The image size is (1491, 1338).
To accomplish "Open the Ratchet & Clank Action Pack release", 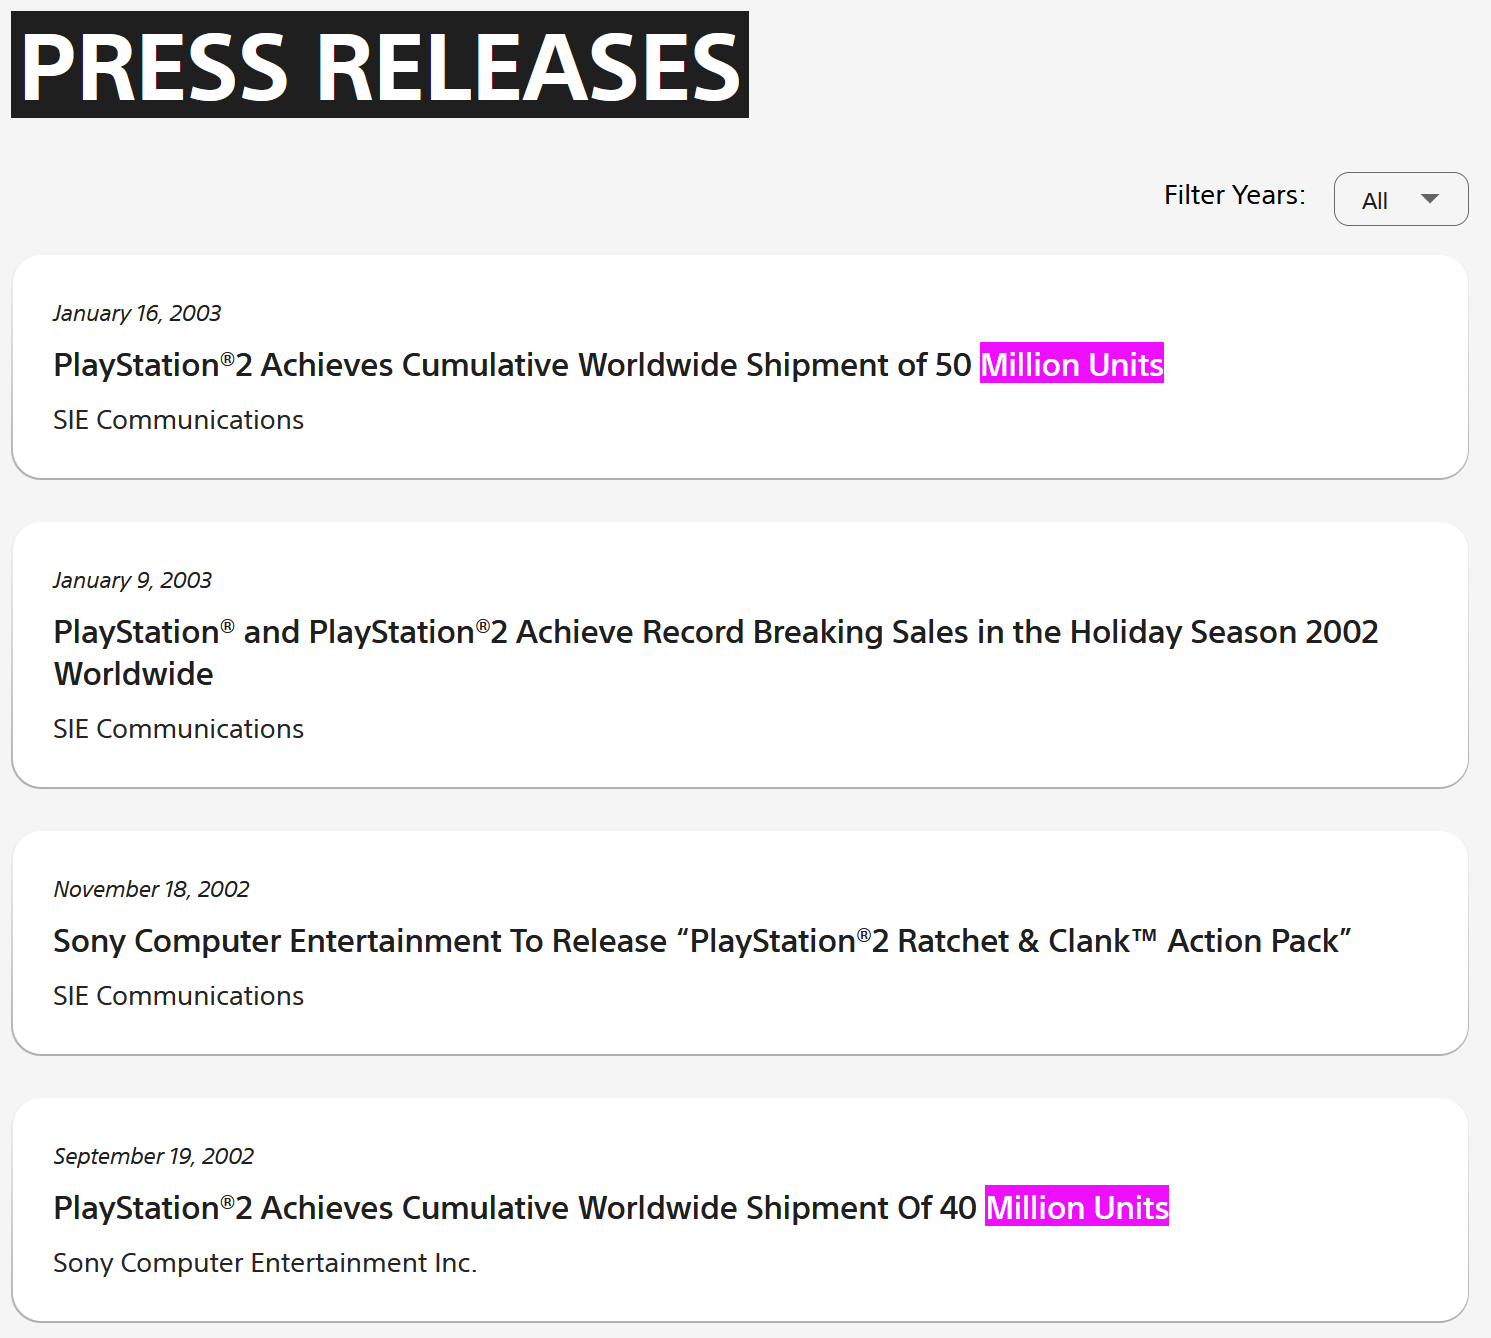I will click(x=702, y=941).
